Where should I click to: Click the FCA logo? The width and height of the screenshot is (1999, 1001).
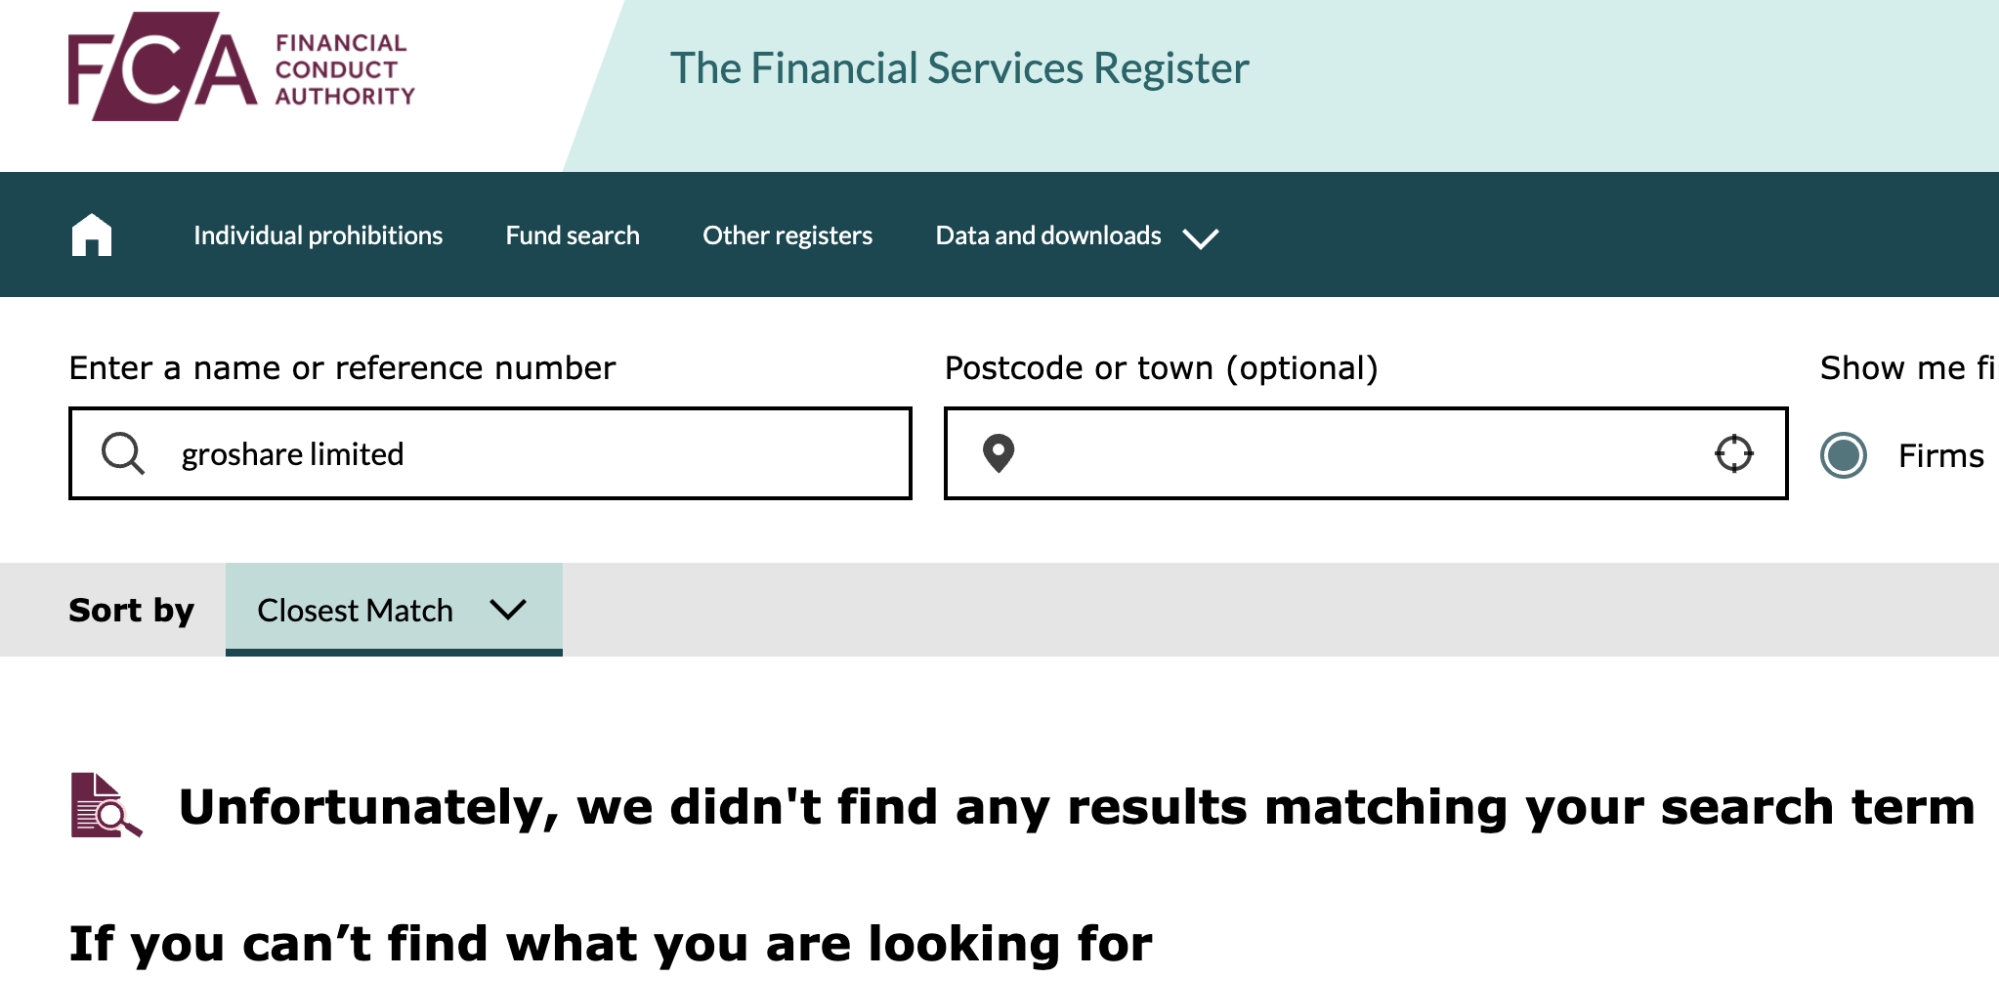tap(241, 67)
